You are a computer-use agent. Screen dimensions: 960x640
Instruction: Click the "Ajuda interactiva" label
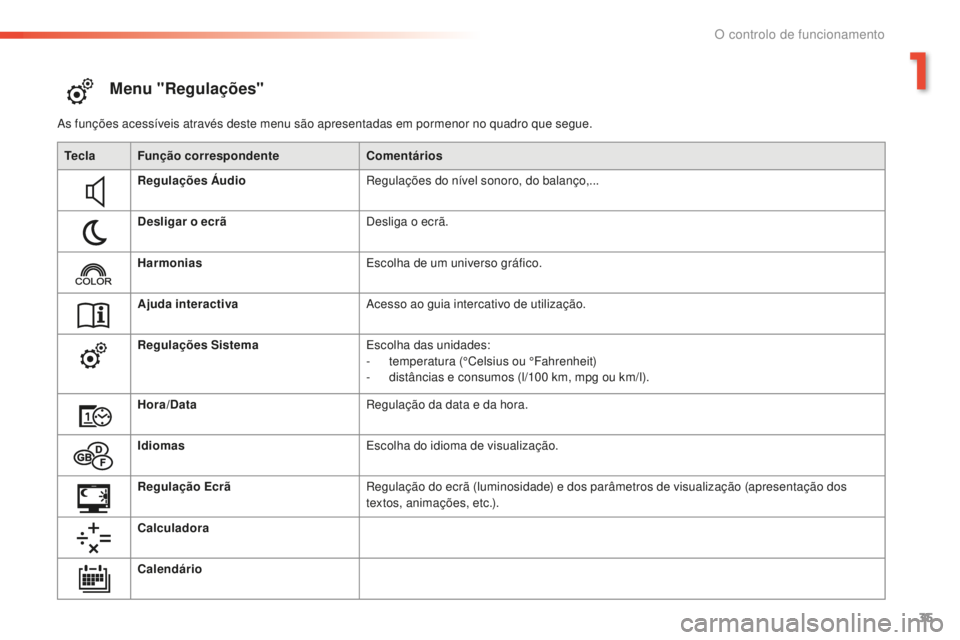tap(187, 304)
